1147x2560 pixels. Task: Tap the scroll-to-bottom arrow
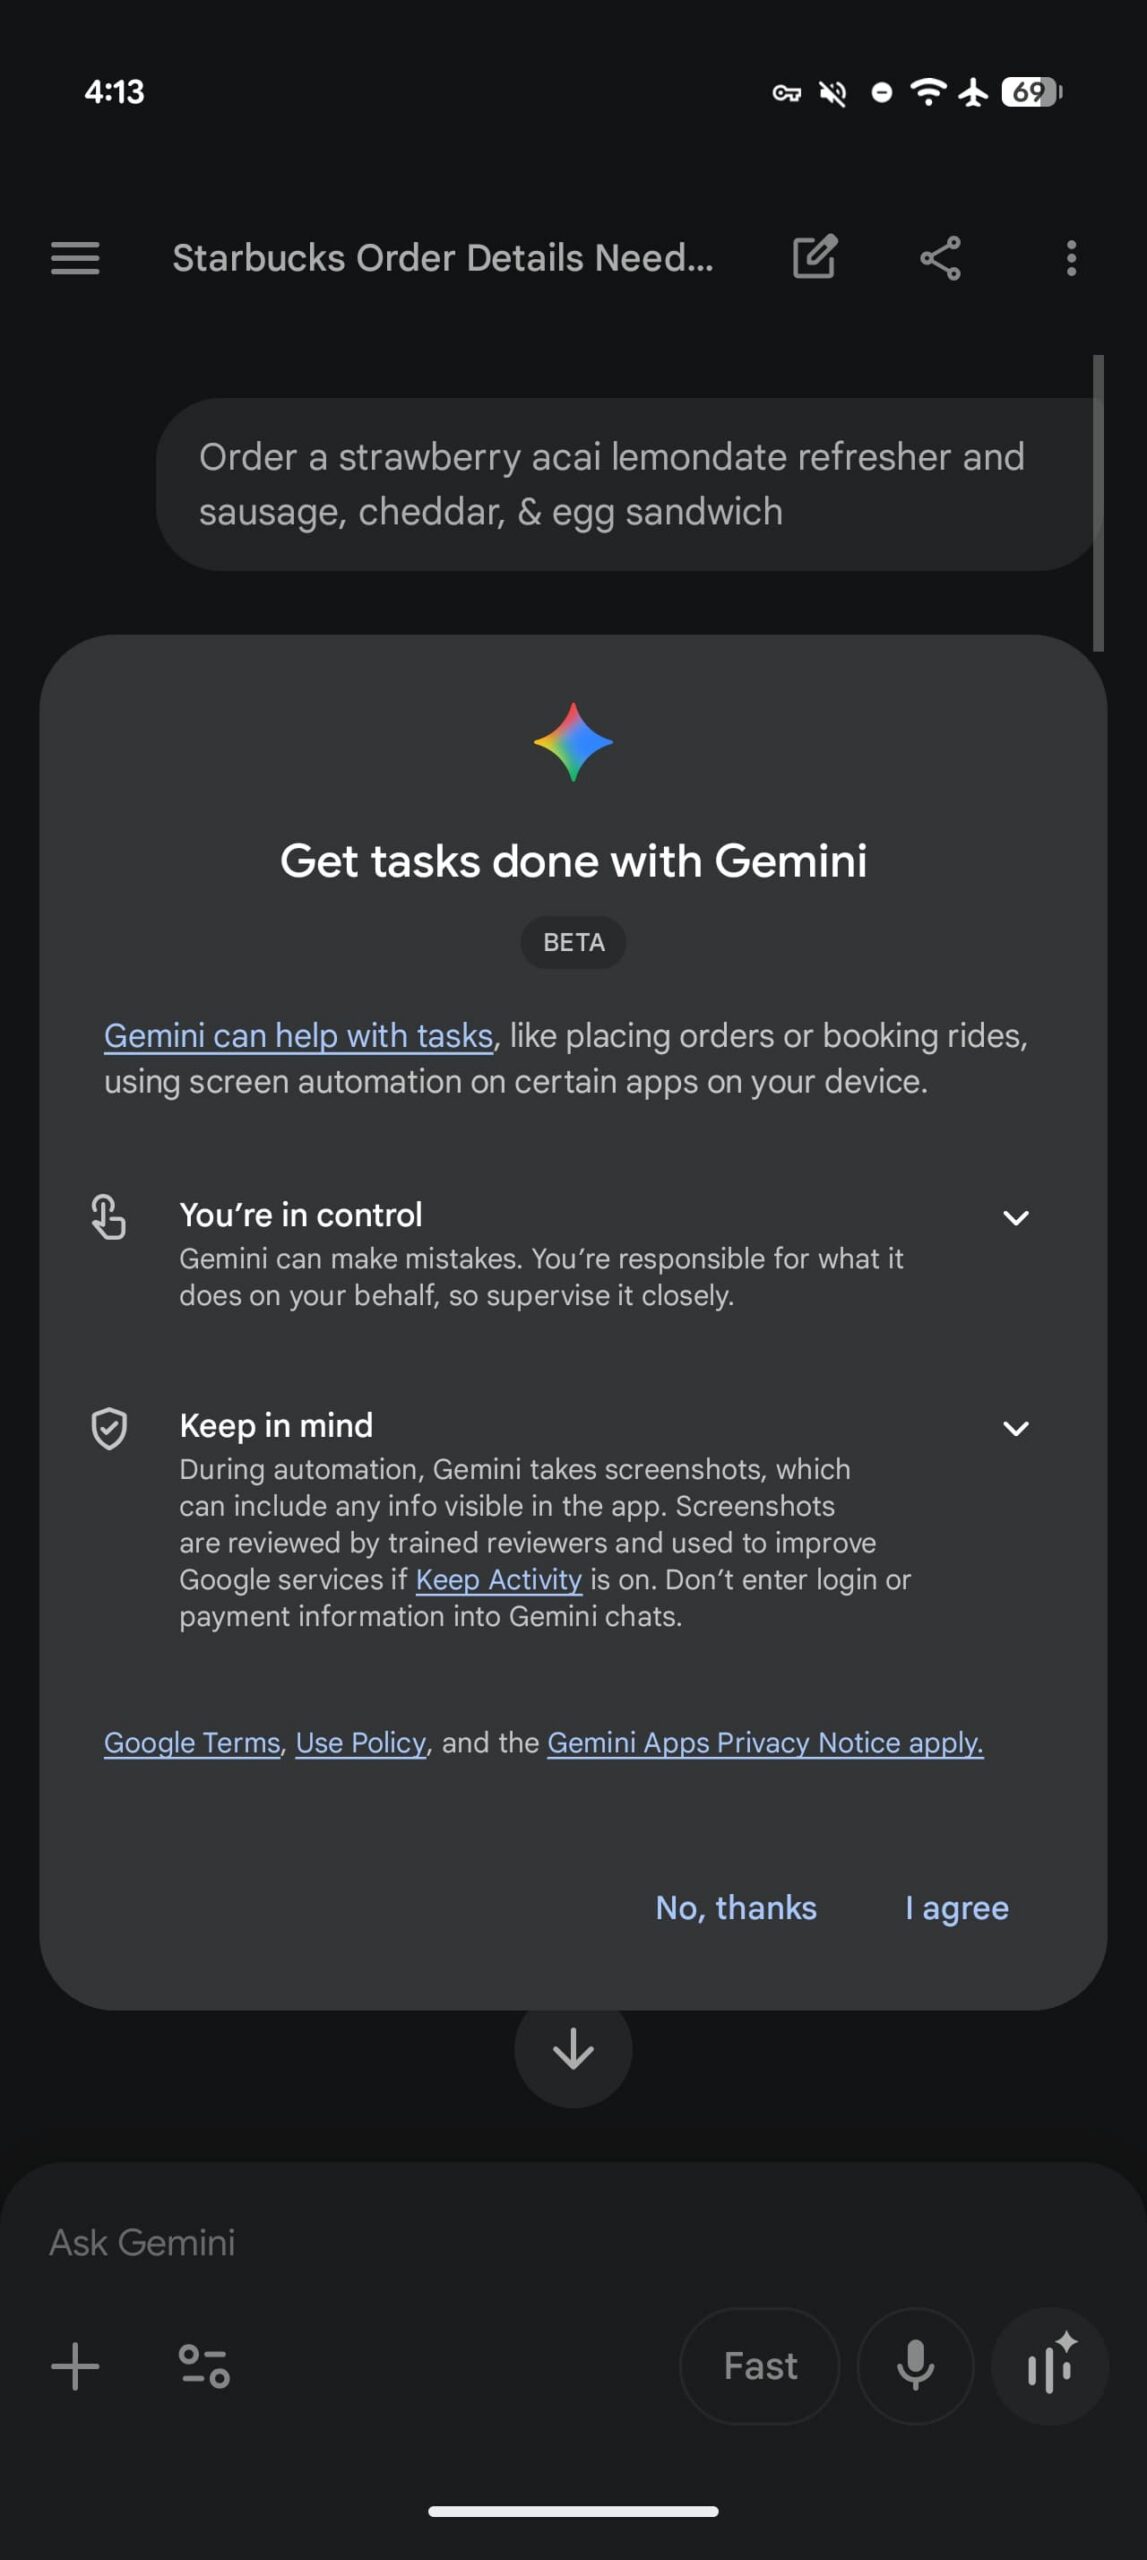(573, 2051)
